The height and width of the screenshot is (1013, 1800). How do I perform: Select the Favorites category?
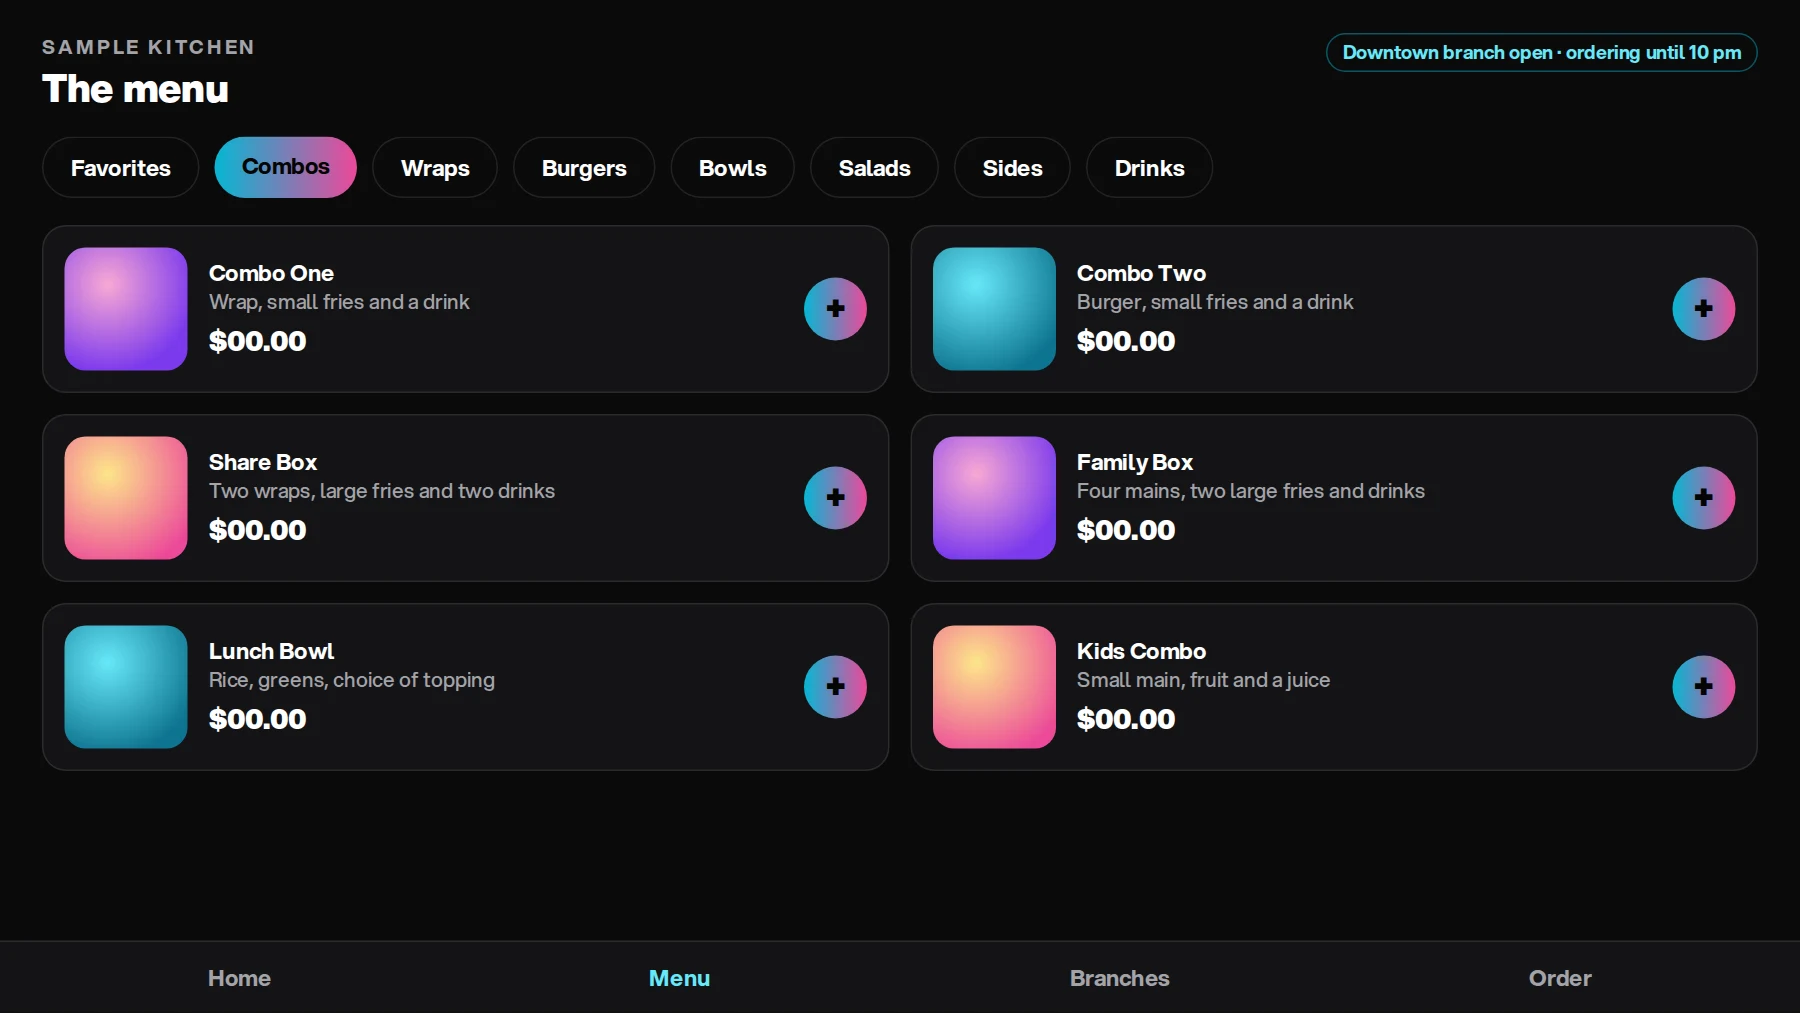(x=121, y=168)
